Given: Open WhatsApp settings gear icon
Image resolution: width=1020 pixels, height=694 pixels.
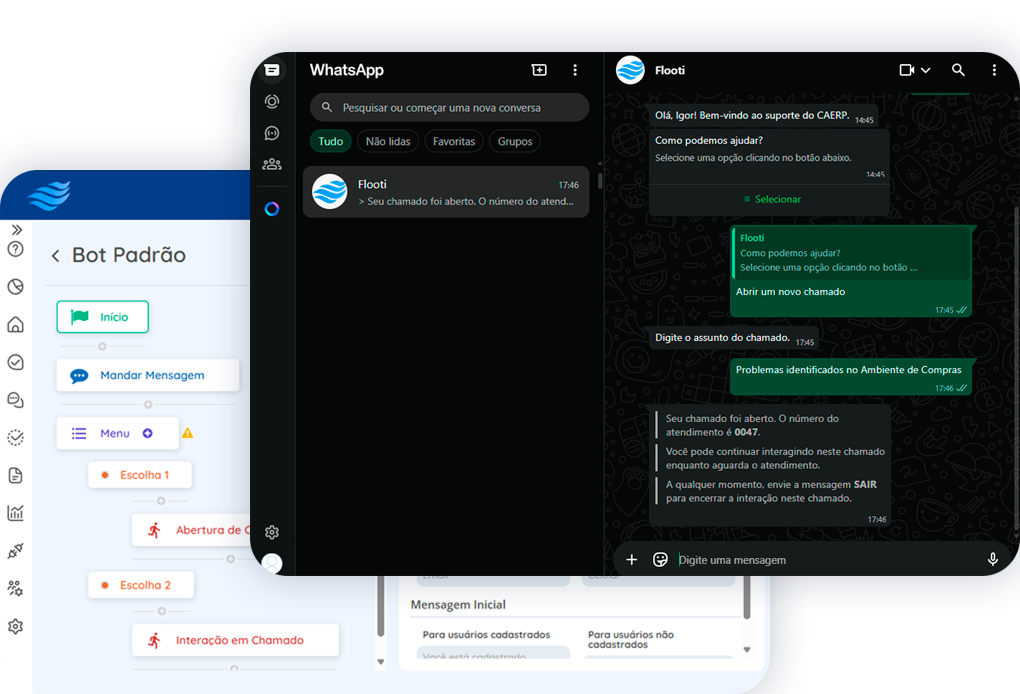Looking at the screenshot, I should 272,532.
